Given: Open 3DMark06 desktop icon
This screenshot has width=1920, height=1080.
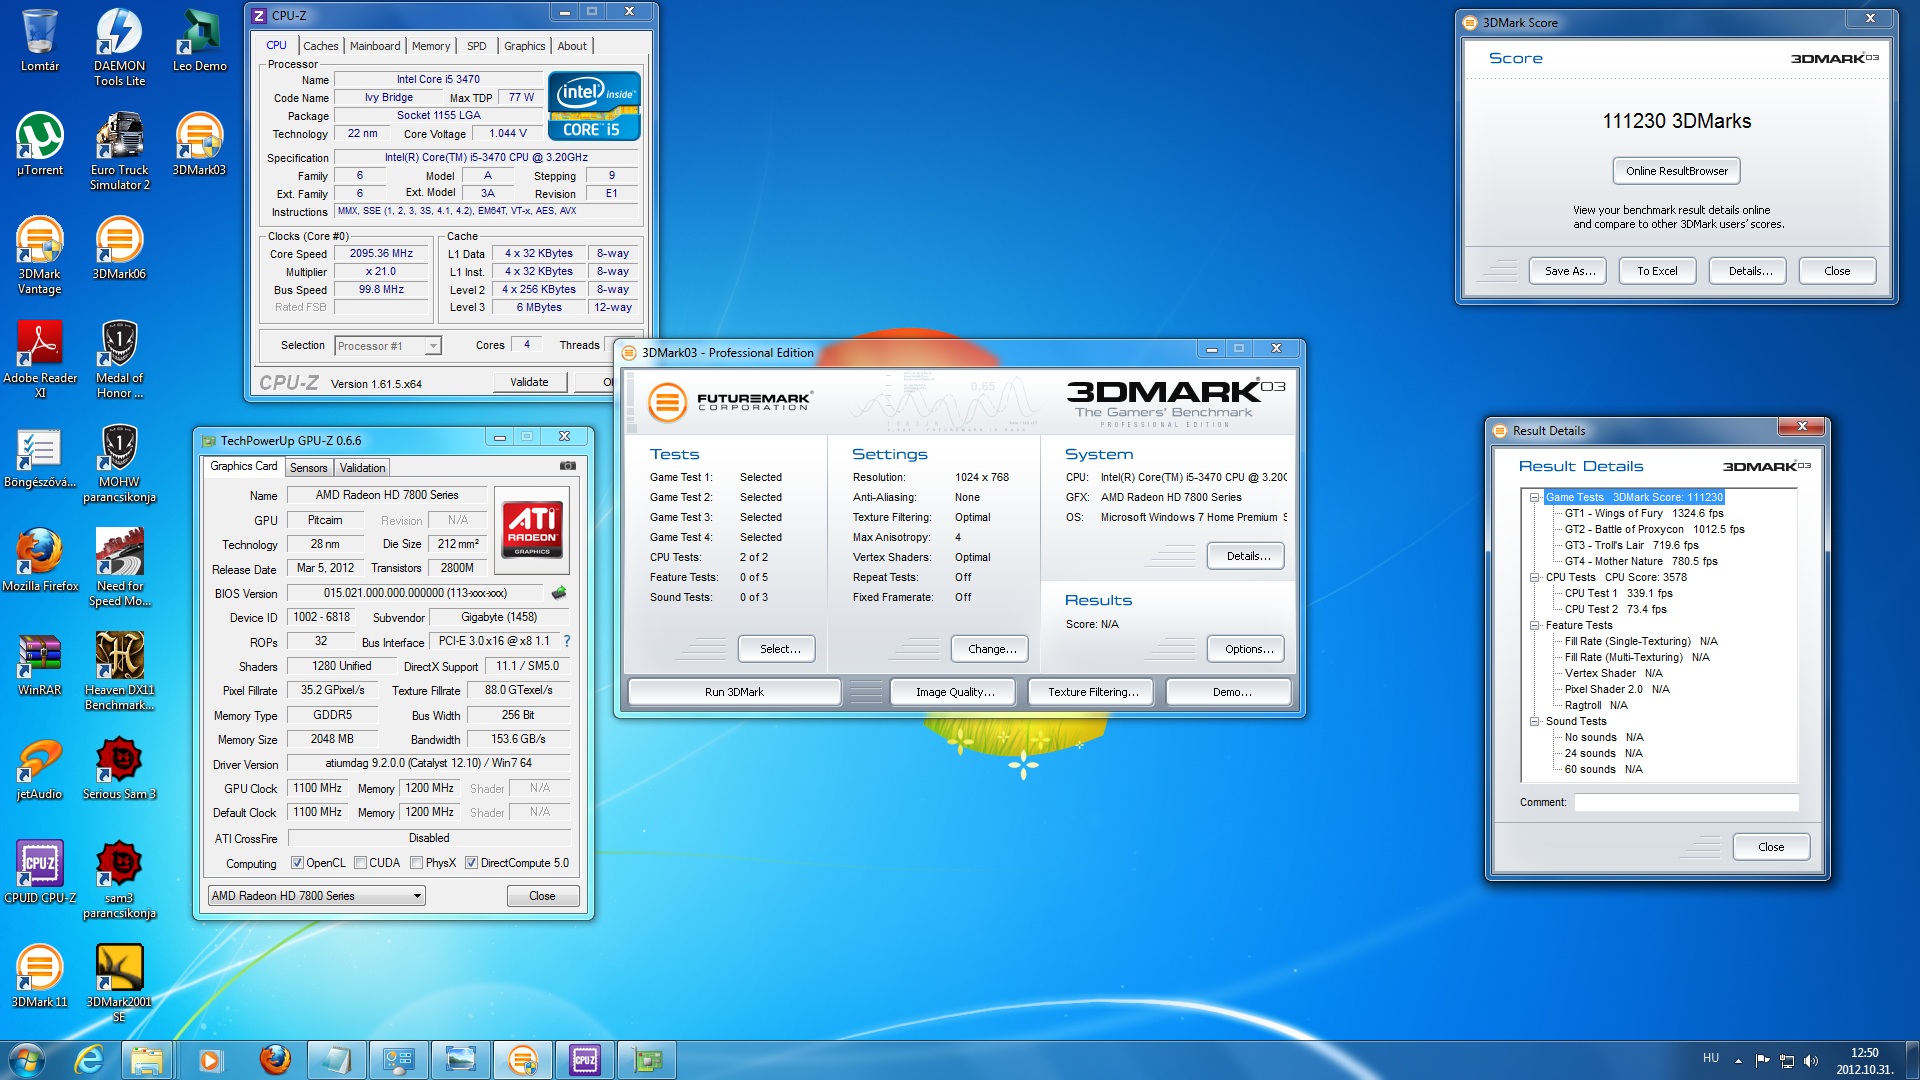Looking at the screenshot, I should [119, 249].
